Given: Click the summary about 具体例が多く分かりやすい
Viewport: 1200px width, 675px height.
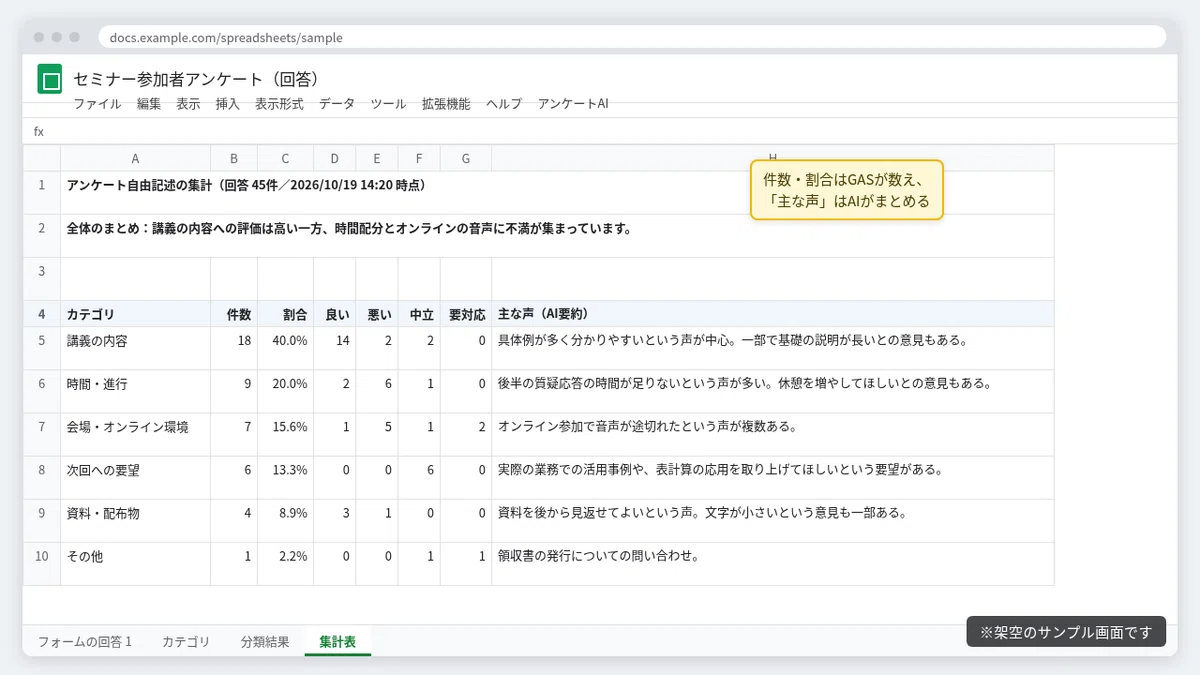Looking at the screenshot, I should point(773,348).
